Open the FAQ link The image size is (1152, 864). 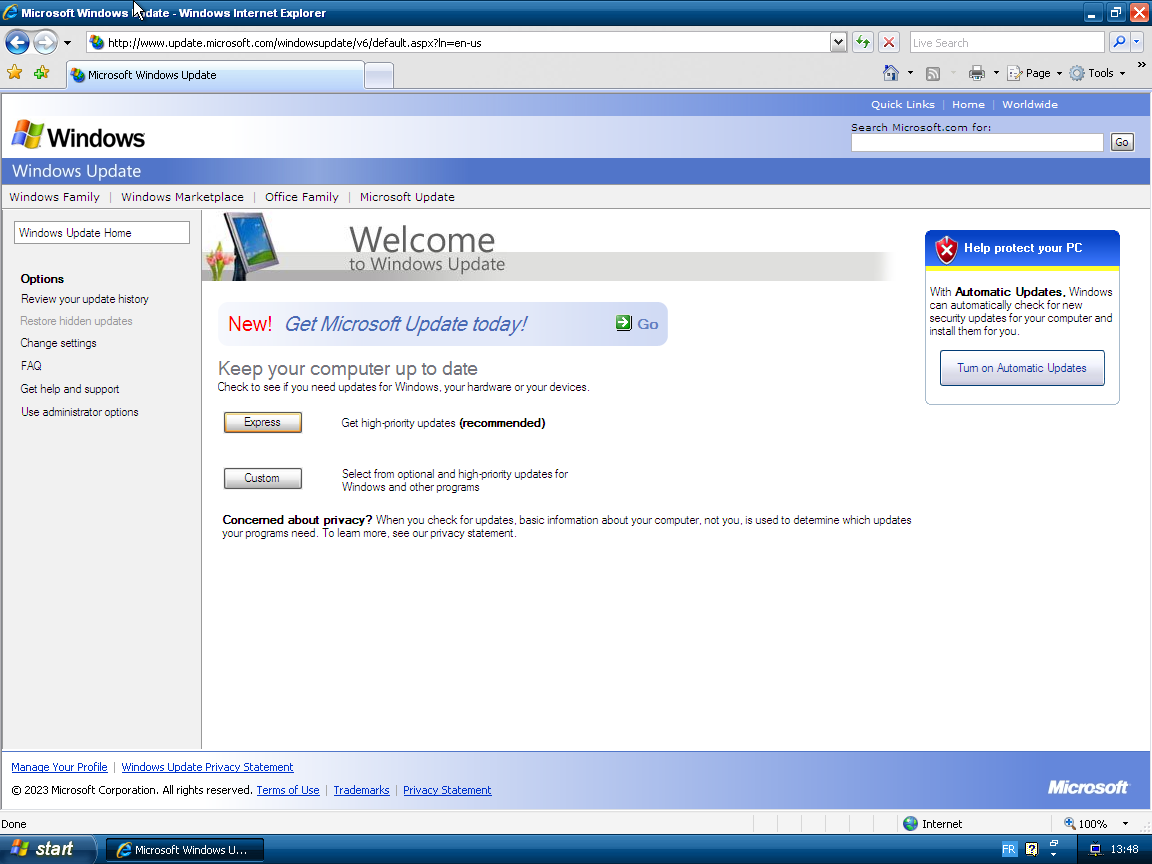pos(31,366)
